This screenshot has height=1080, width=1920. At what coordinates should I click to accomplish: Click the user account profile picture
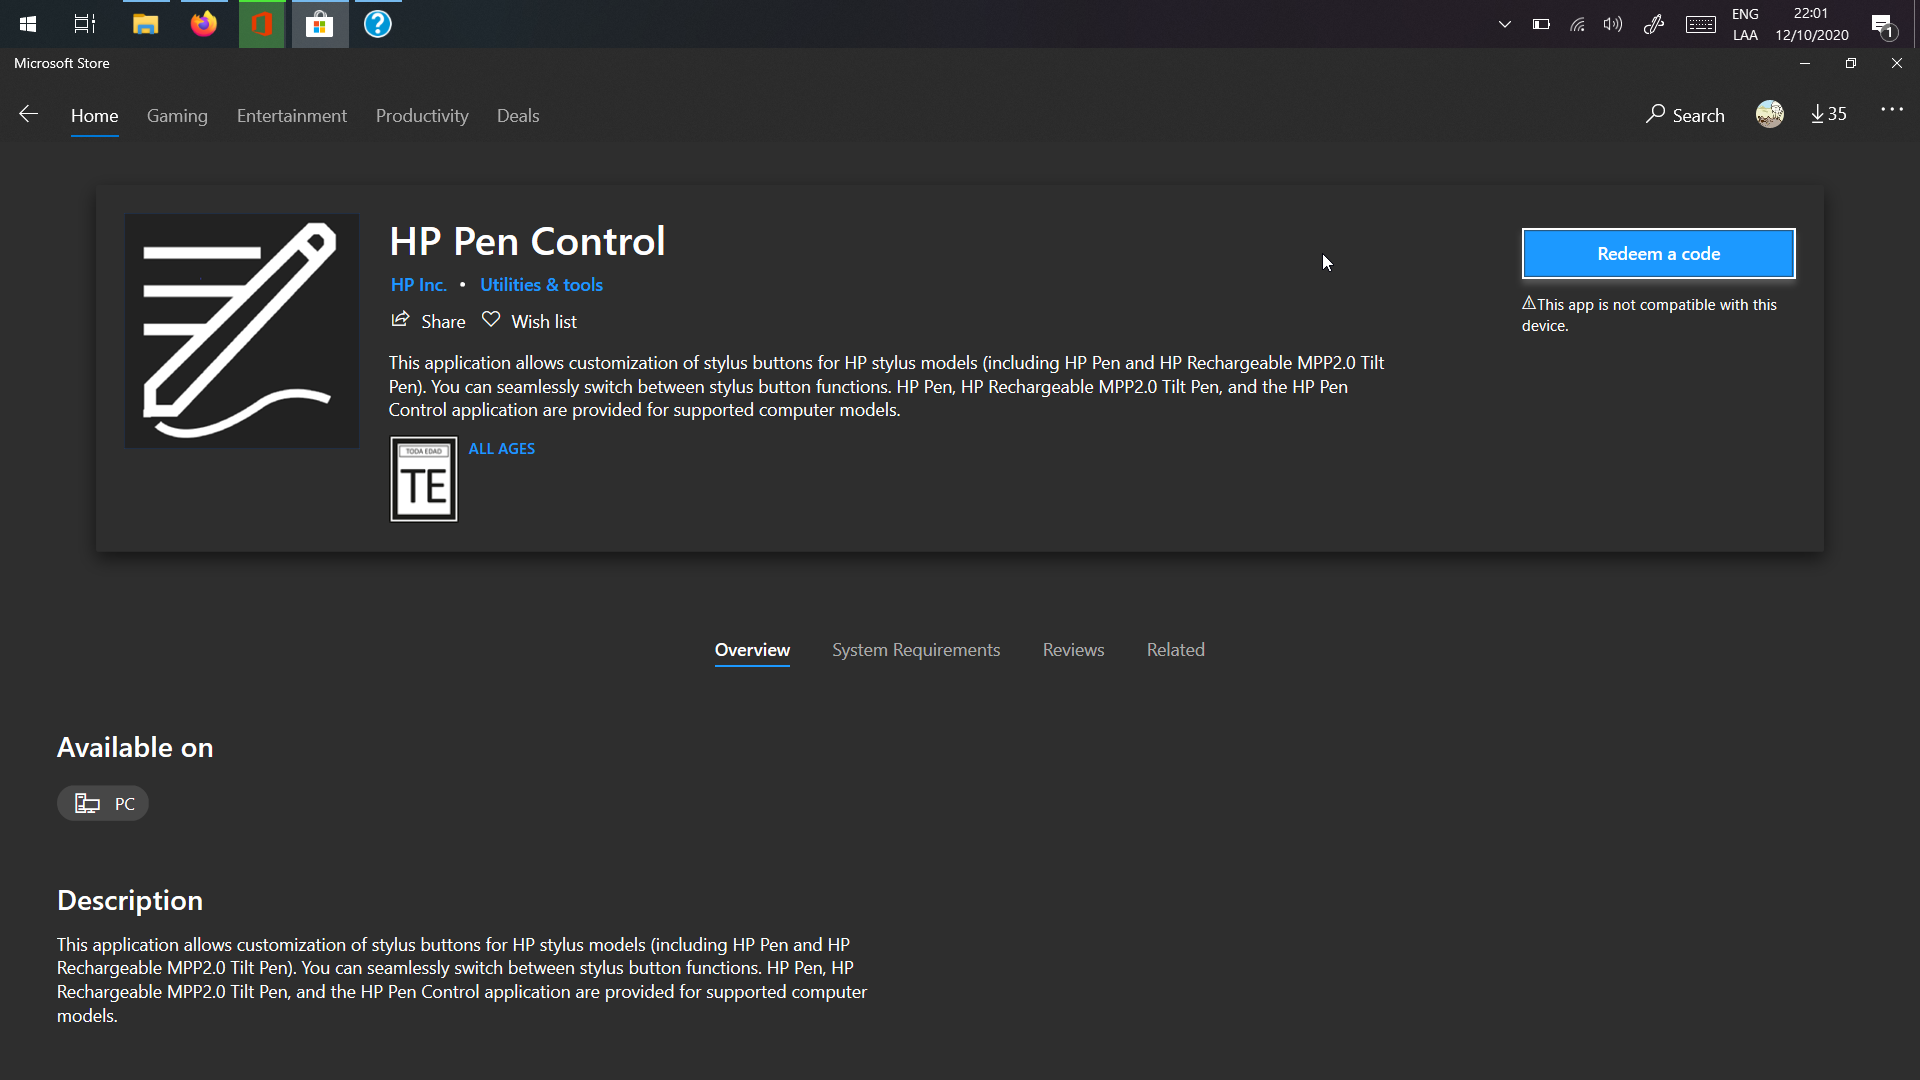coord(1769,114)
